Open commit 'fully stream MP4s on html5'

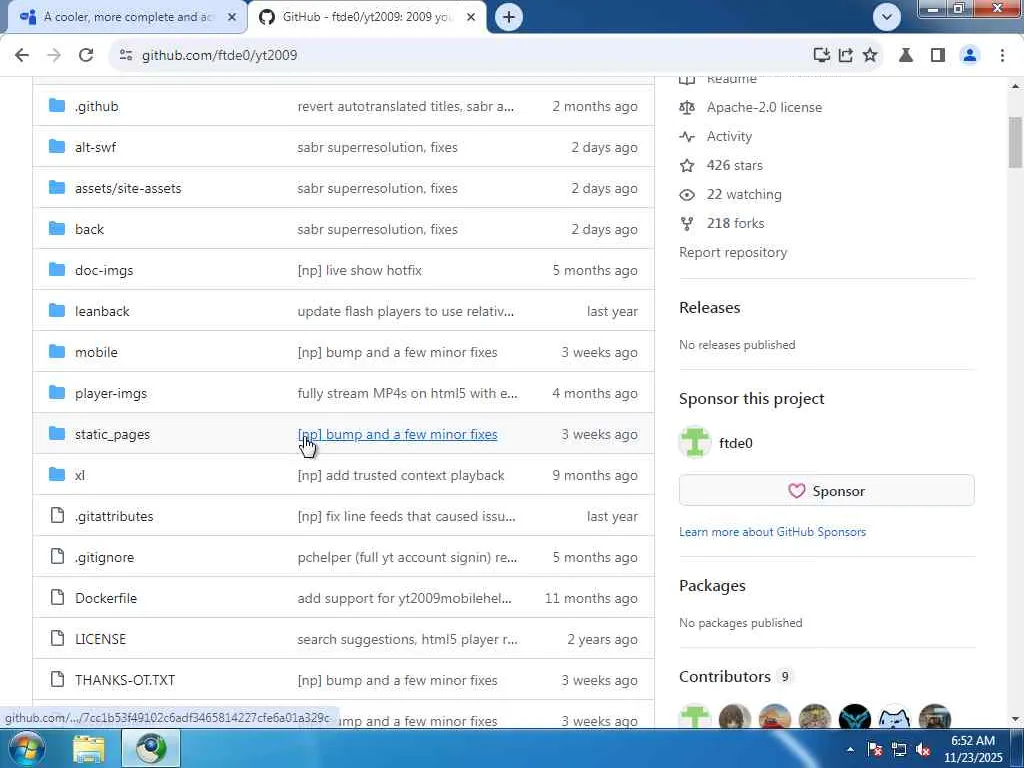click(x=407, y=394)
